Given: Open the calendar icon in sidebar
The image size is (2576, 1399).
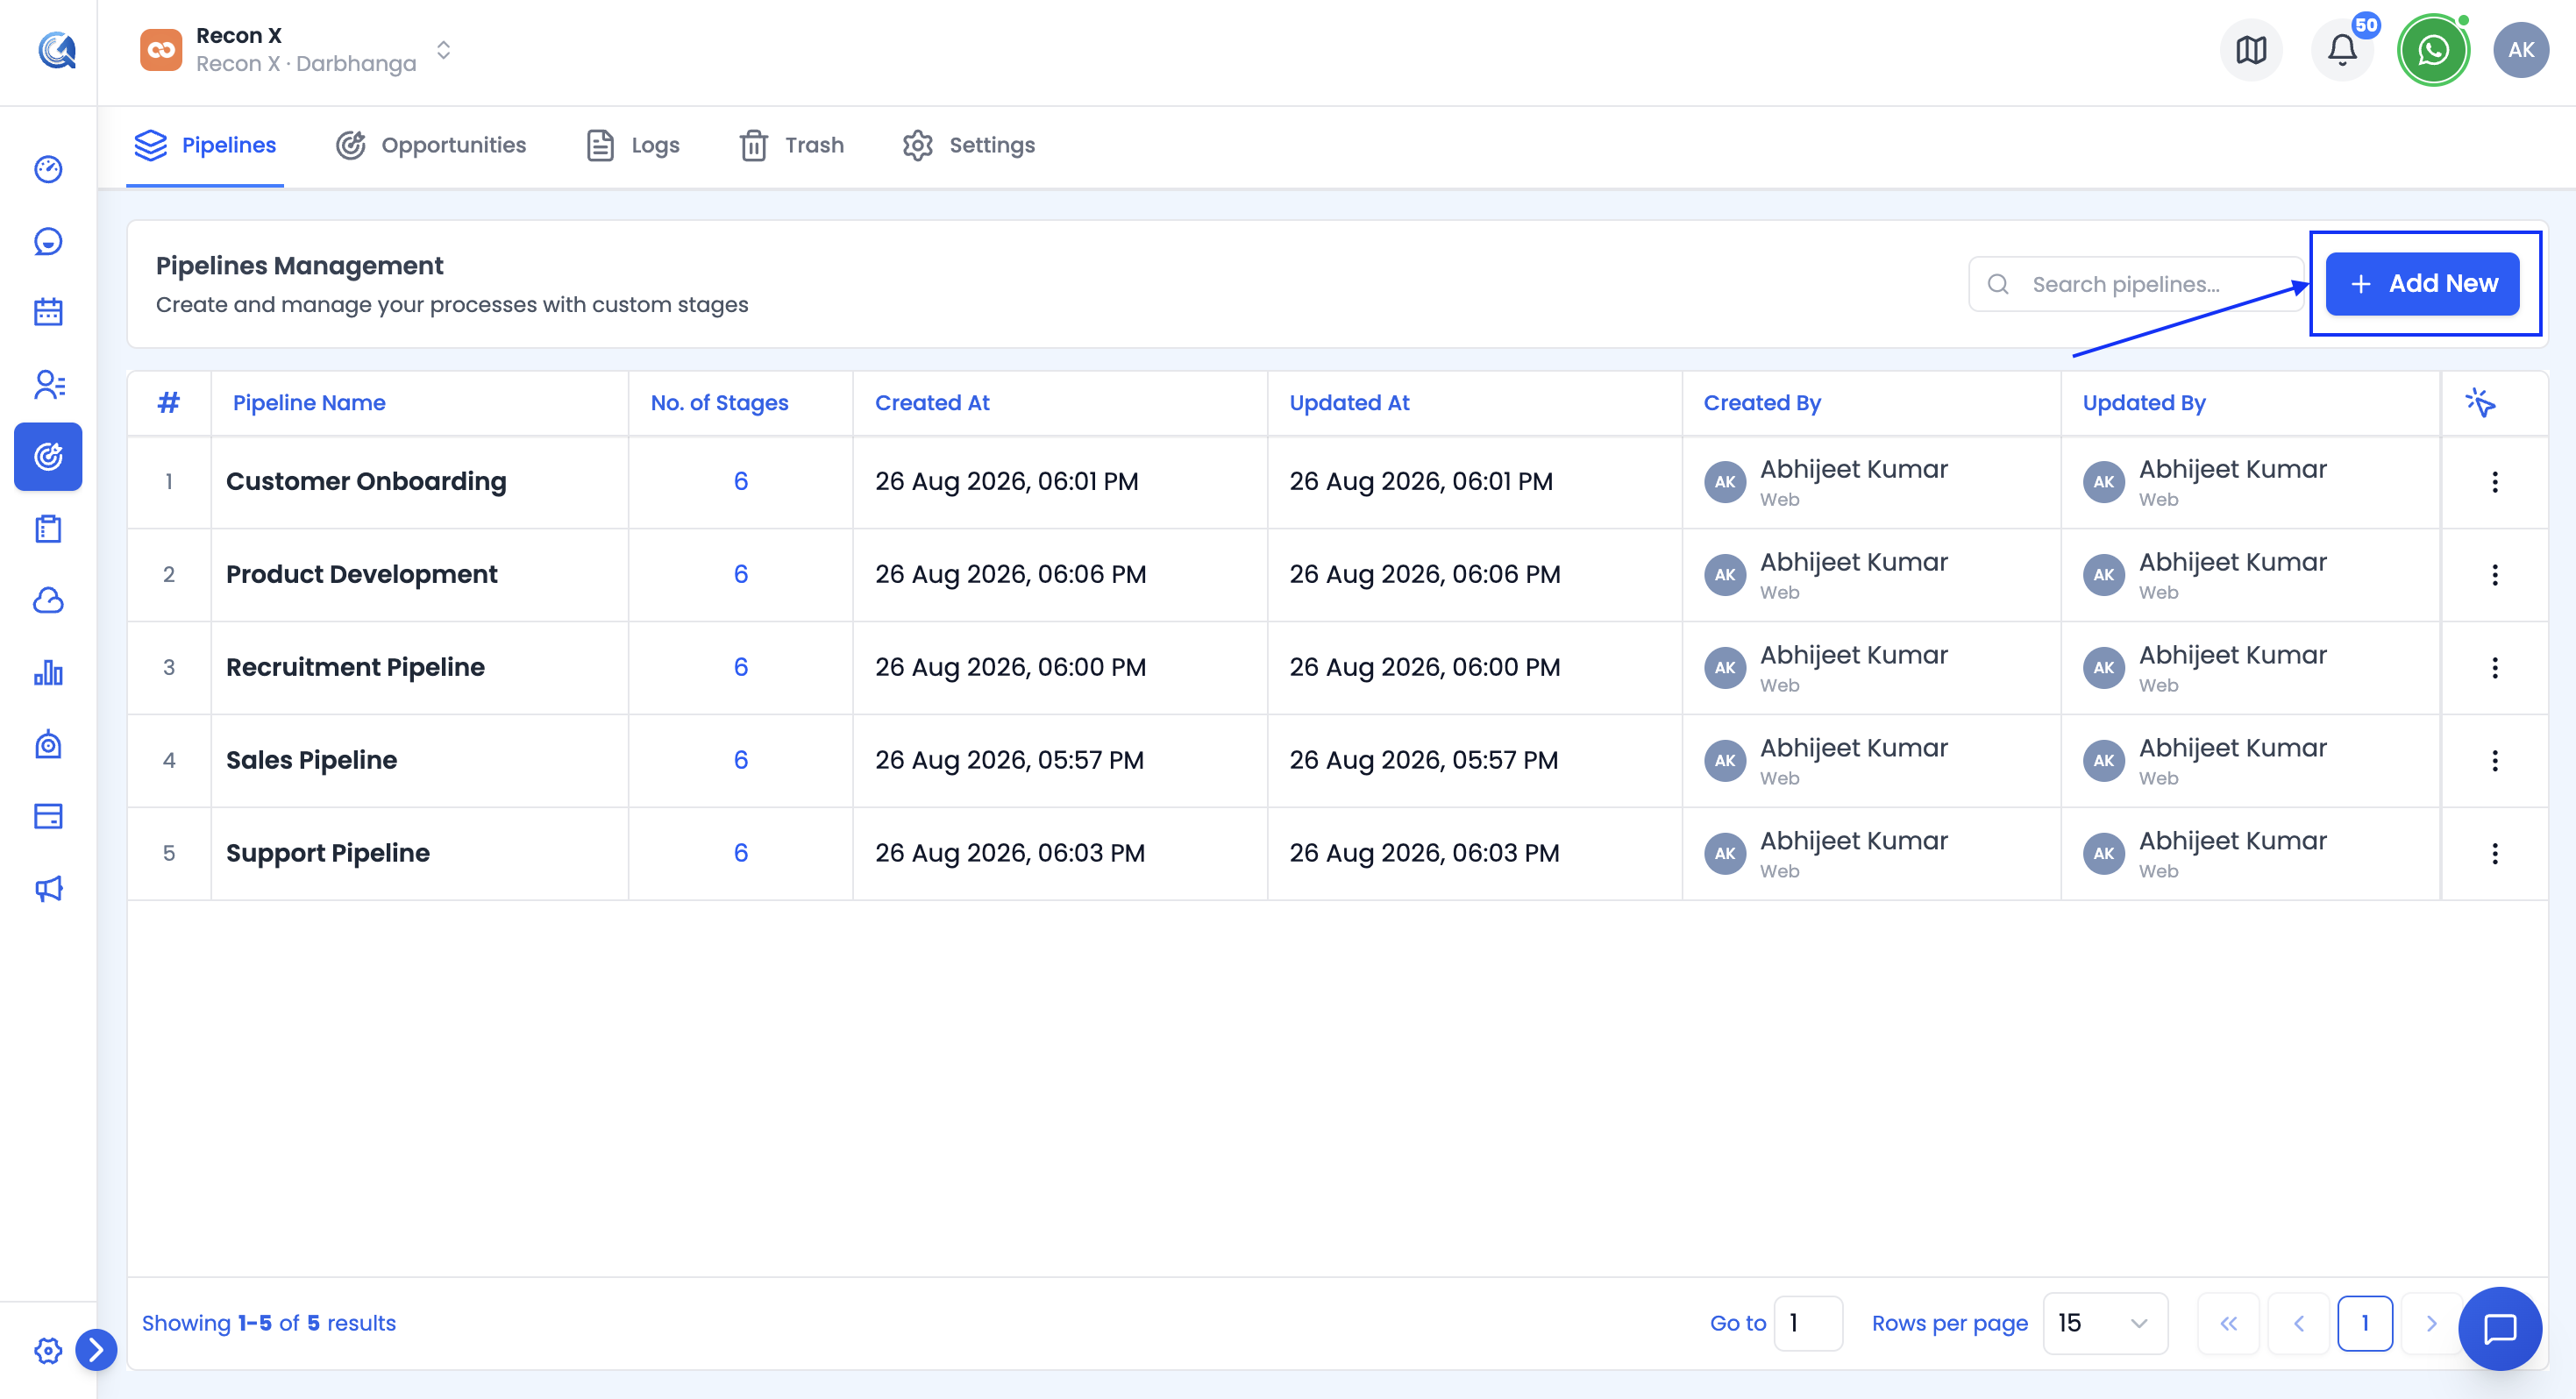Looking at the screenshot, I should 48,312.
